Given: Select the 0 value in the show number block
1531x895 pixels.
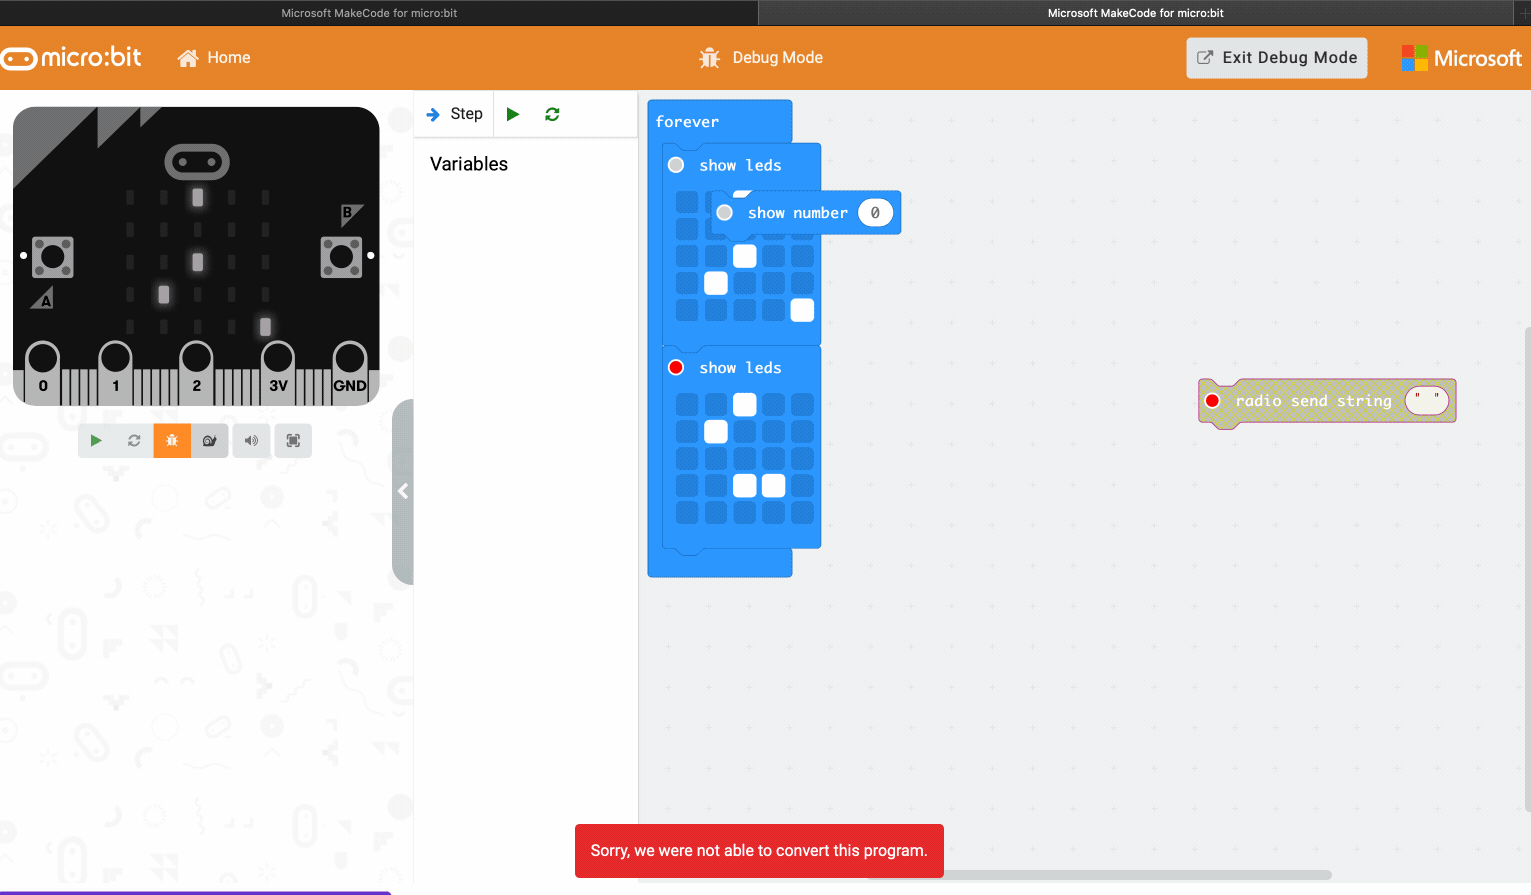Looking at the screenshot, I should 876,212.
